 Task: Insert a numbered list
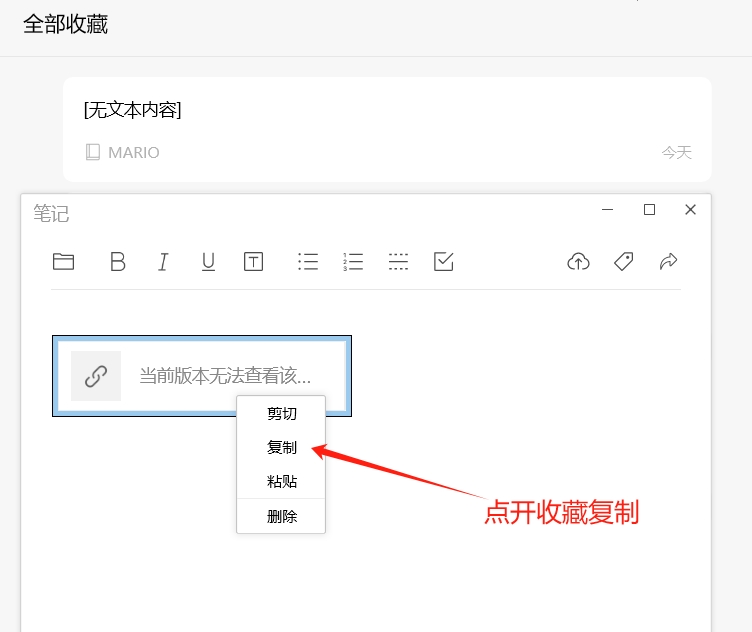point(353,262)
